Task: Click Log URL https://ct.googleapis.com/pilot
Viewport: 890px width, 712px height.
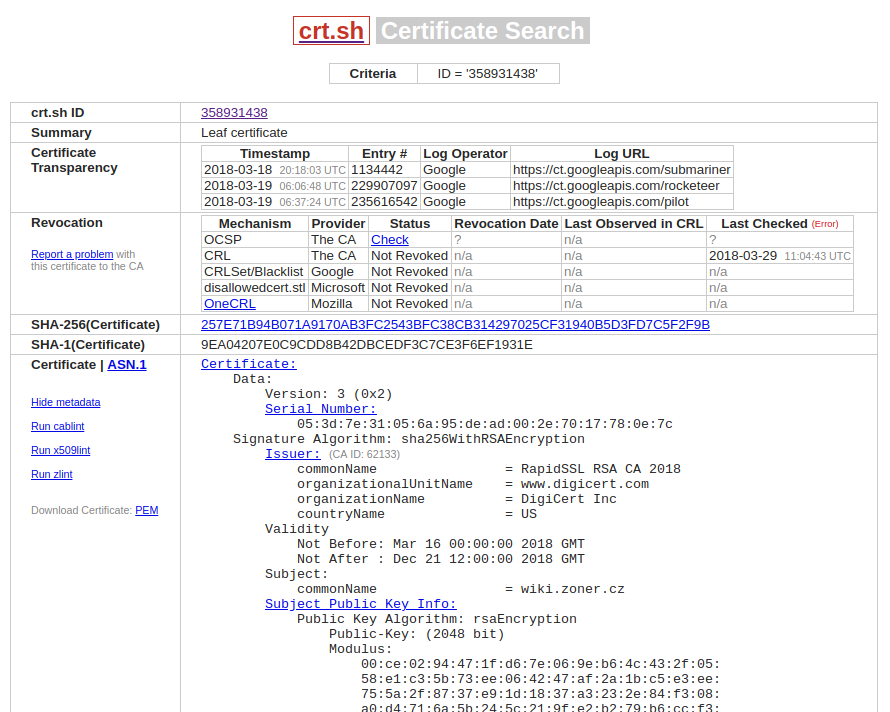Action: (x=601, y=202)
